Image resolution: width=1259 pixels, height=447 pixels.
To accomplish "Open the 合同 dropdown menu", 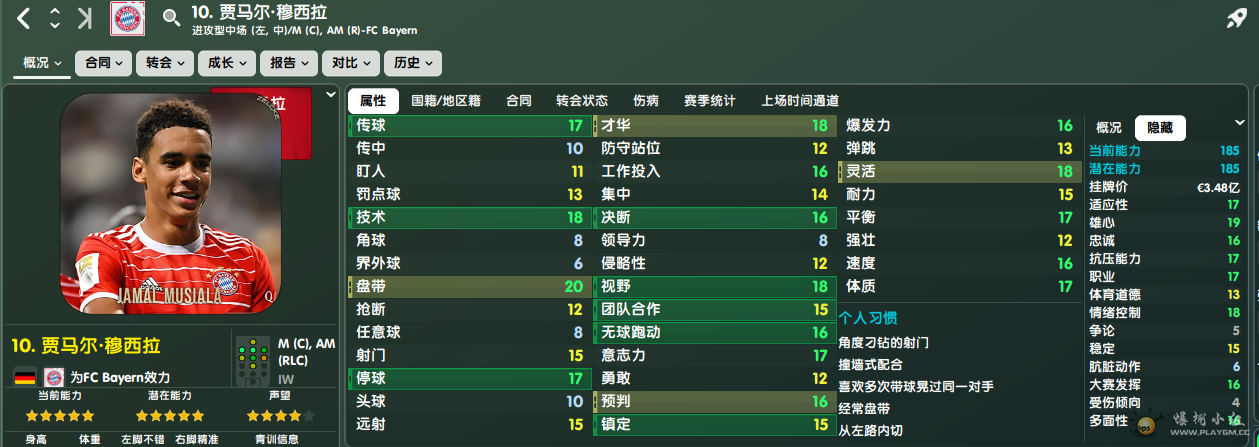I will [103, 63].
